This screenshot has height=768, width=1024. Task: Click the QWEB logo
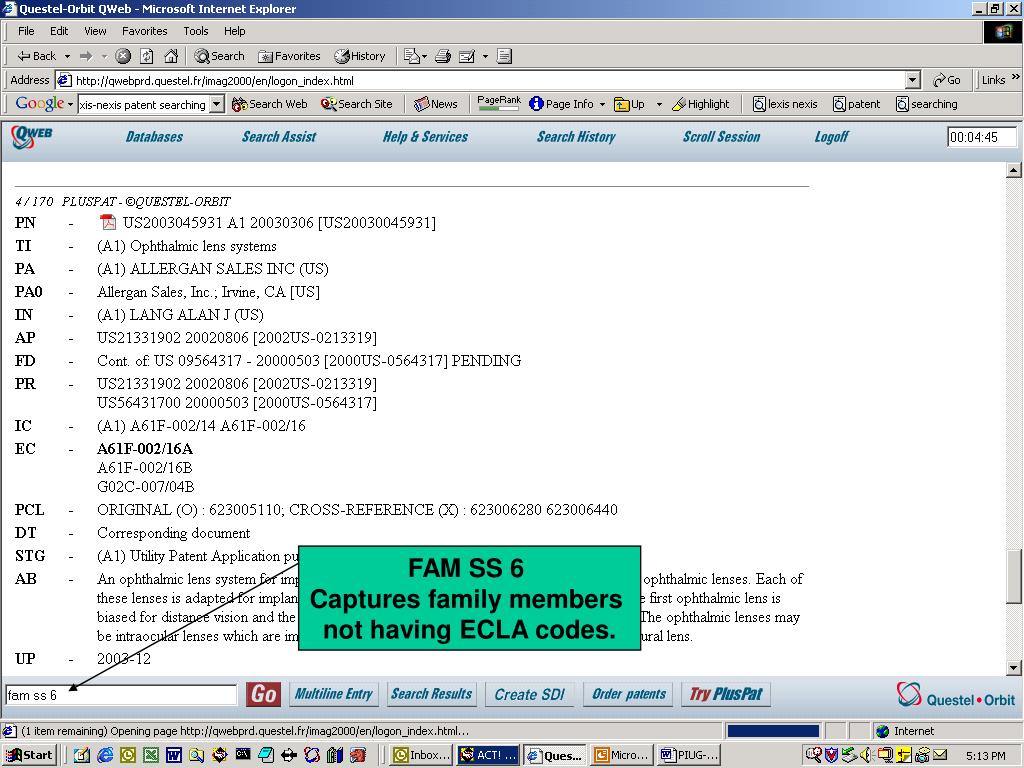click(x=31, y=136)
